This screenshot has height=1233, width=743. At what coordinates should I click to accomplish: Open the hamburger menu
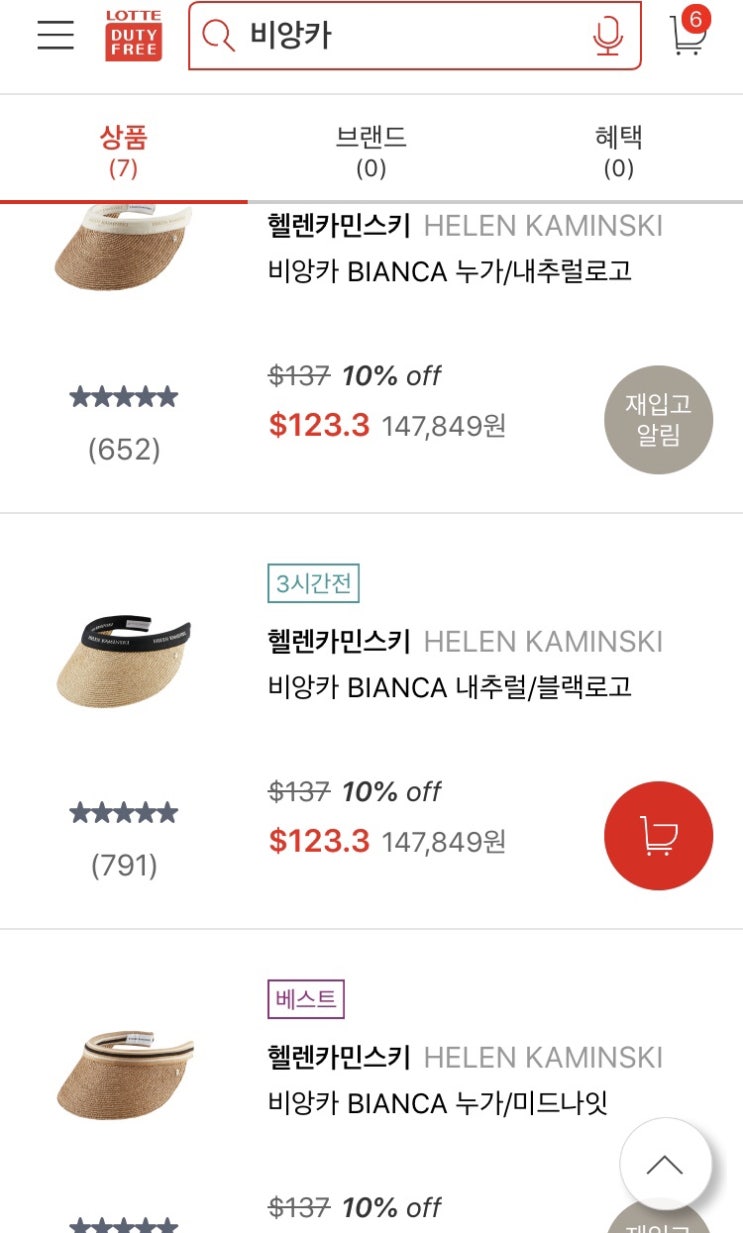coord(56,35)
